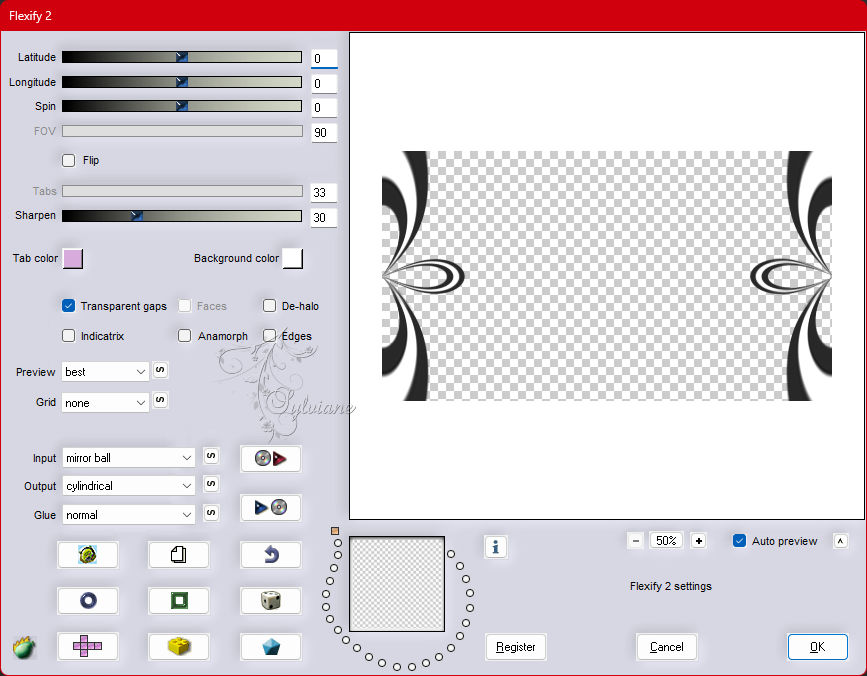This screenshot has width=867, height=676.
Task: Click the large warped image preview
Action: coord(607,276)
